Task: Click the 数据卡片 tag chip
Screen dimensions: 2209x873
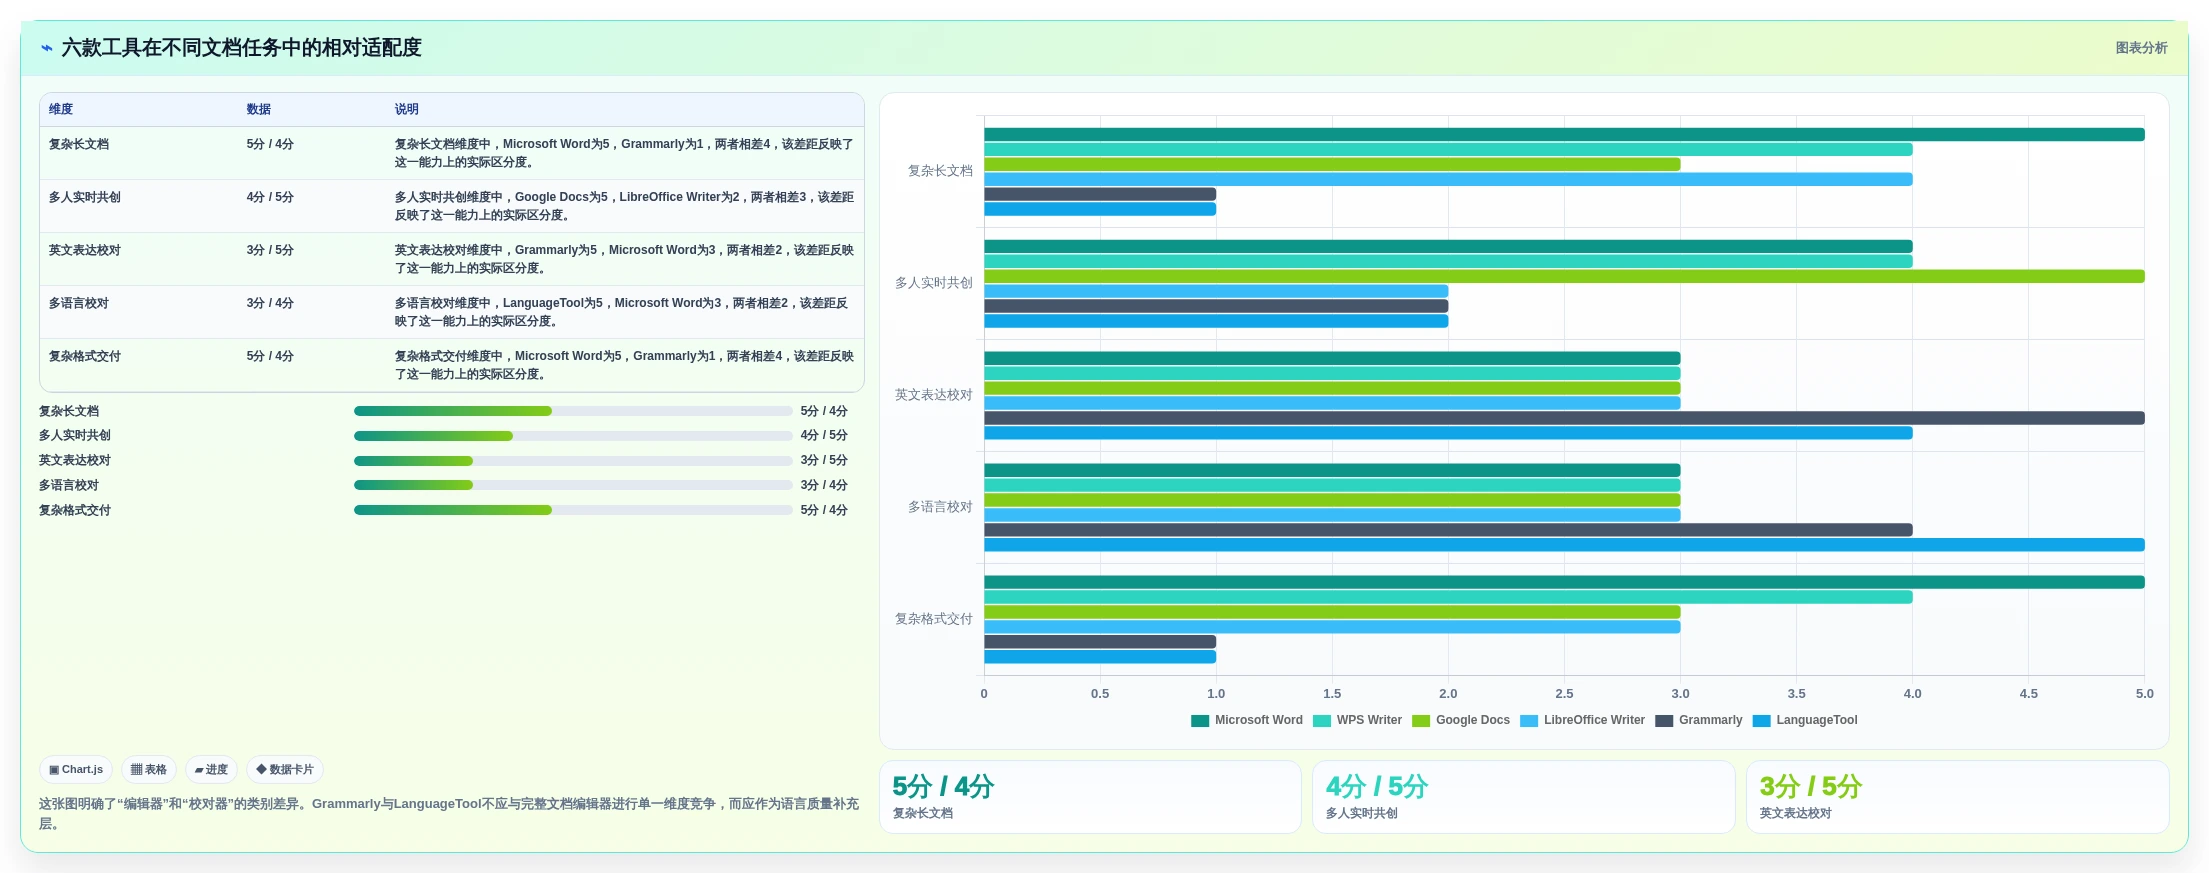Action: [285, 770]
